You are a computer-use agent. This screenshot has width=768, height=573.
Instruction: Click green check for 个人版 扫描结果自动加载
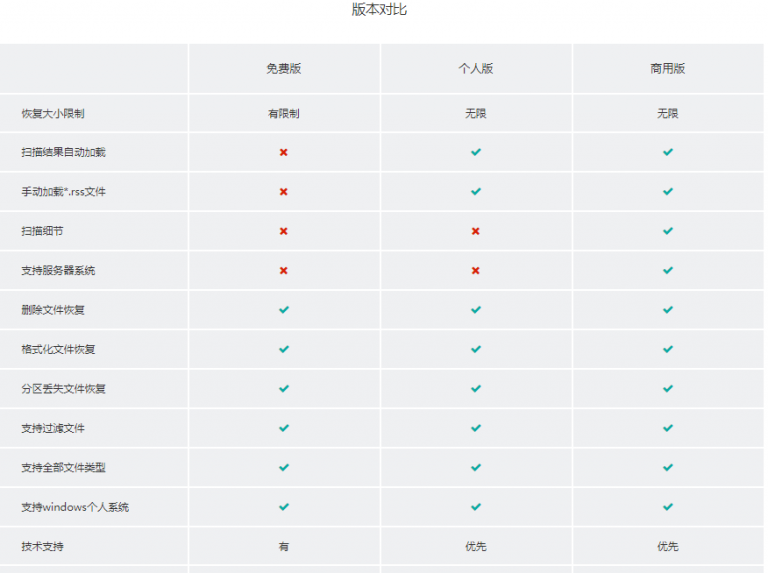coord(476,152)
